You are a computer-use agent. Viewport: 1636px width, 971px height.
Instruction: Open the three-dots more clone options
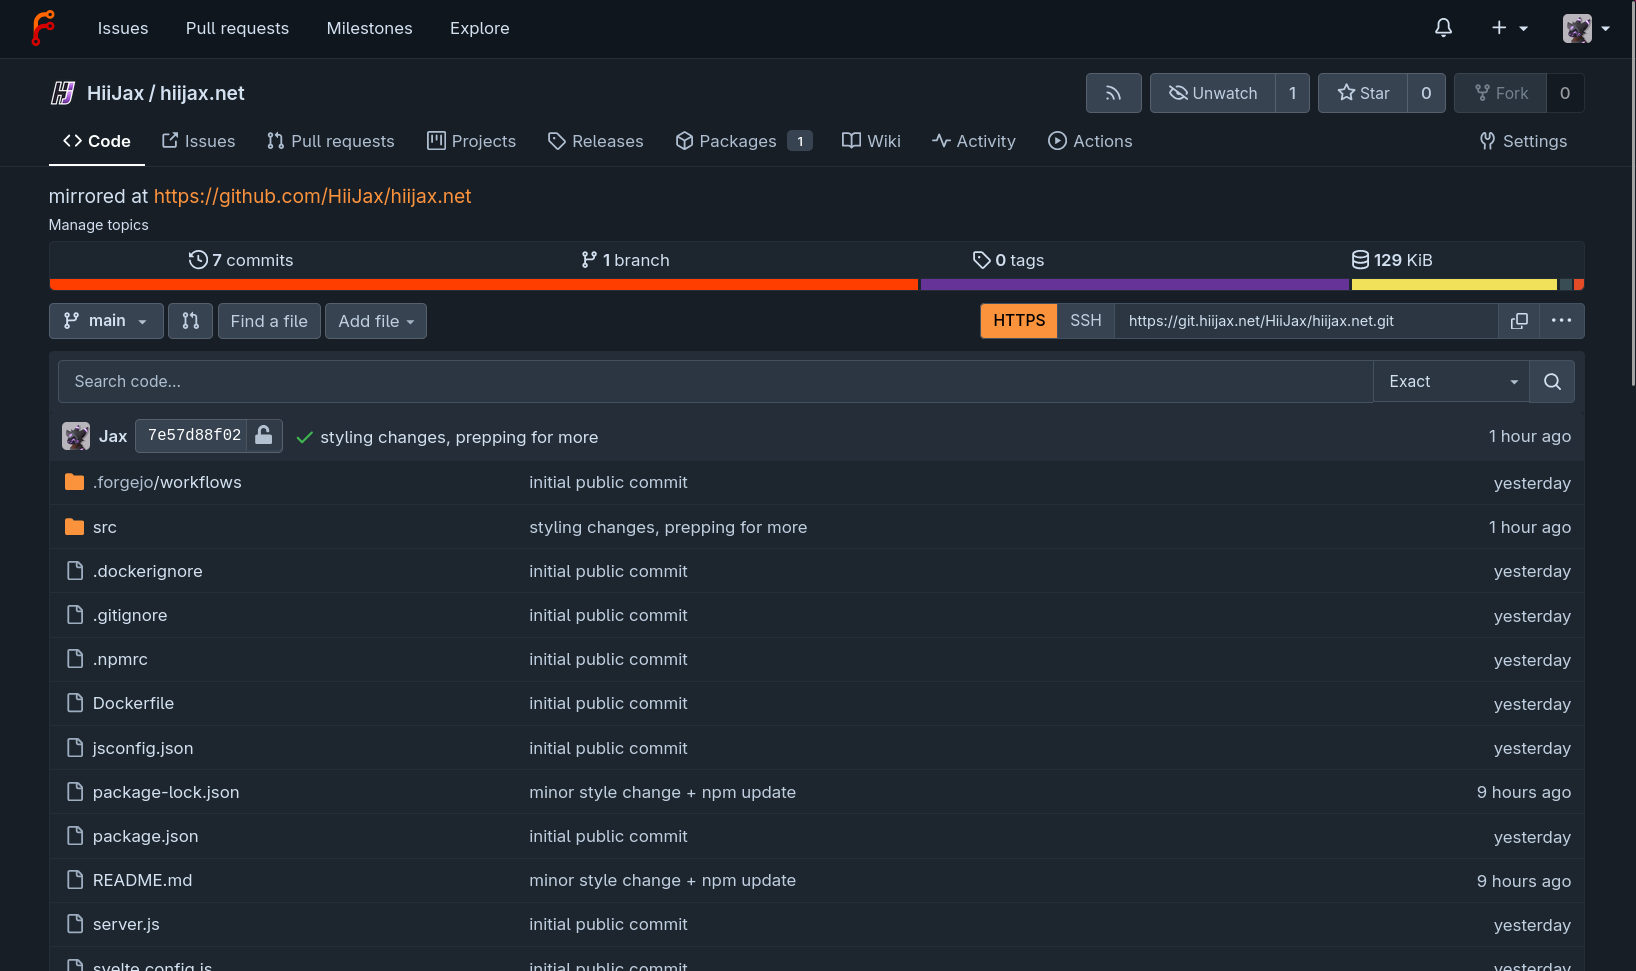pyautogui.click(x=1561, y=321)
